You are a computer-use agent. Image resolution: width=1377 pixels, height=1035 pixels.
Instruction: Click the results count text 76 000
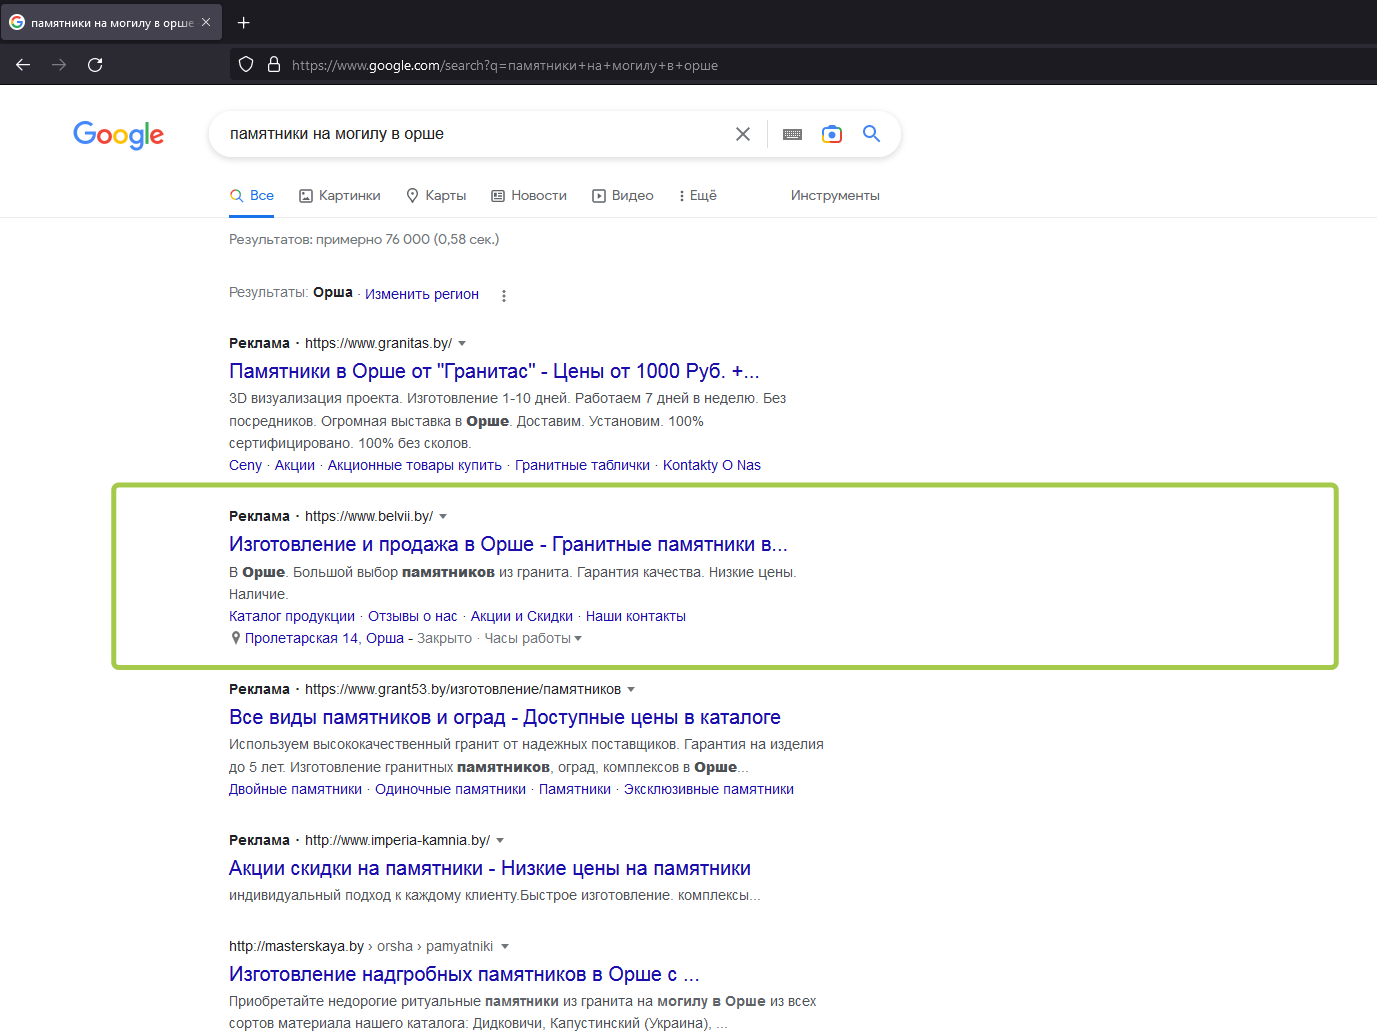(364, 239)
